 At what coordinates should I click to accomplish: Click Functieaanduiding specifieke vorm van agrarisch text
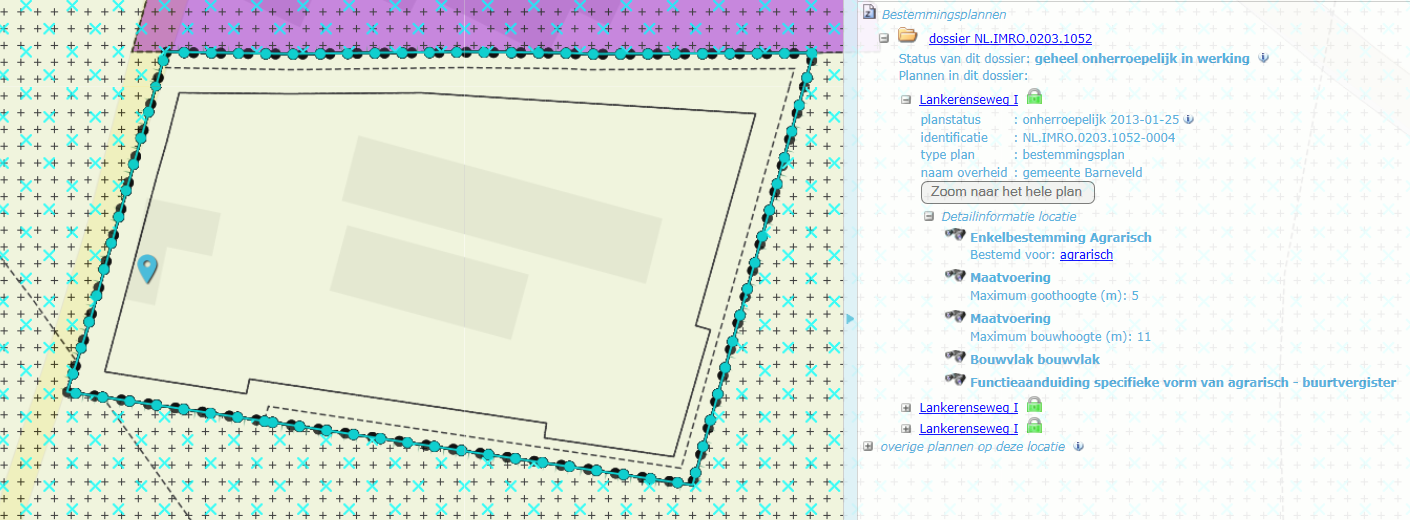click(x=1183, y=382)
